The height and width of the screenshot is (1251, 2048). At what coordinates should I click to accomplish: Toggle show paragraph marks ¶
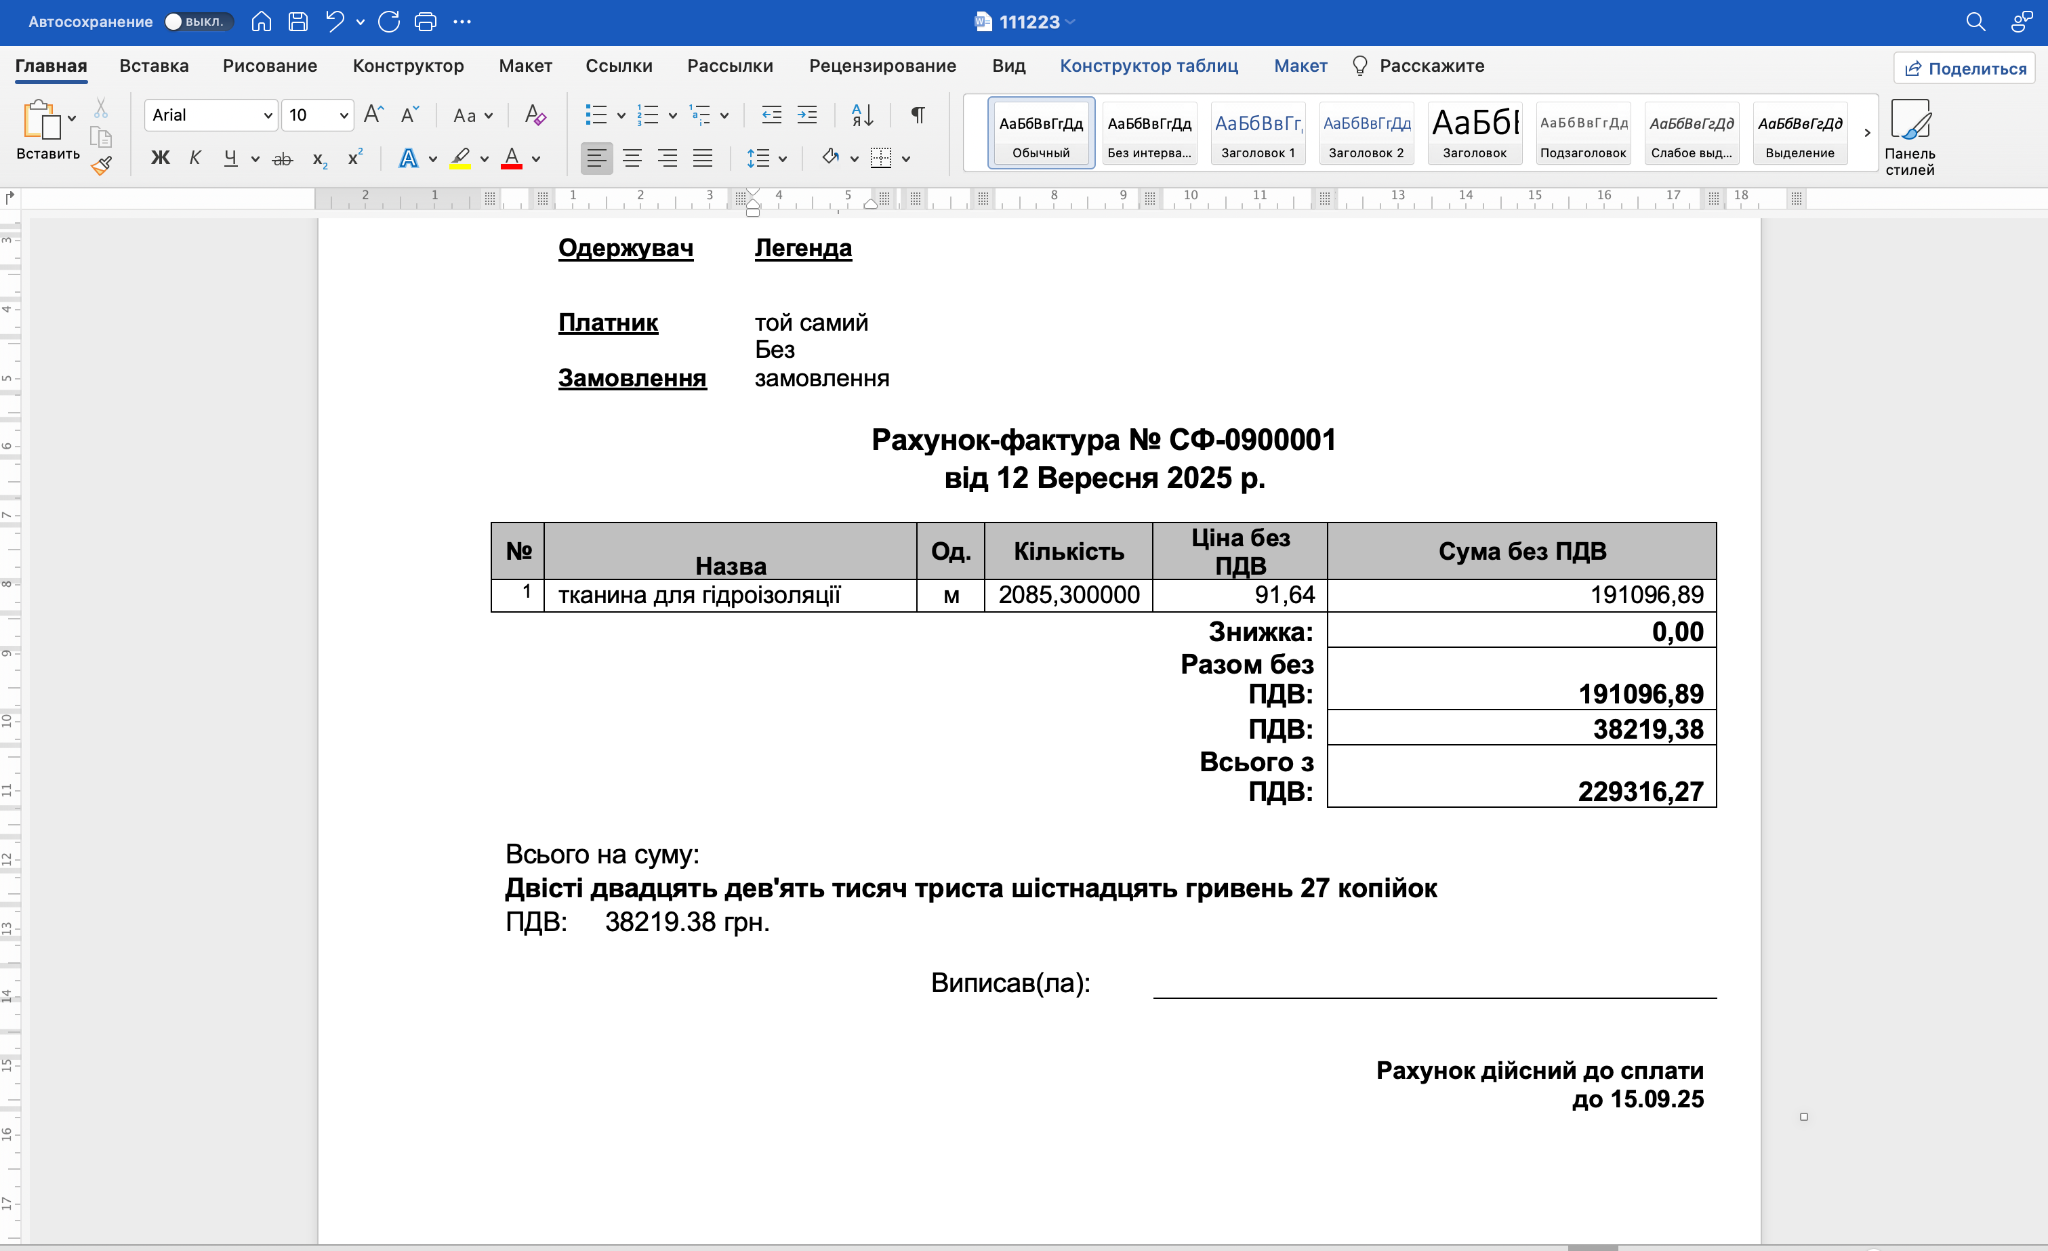pos(917,115)
